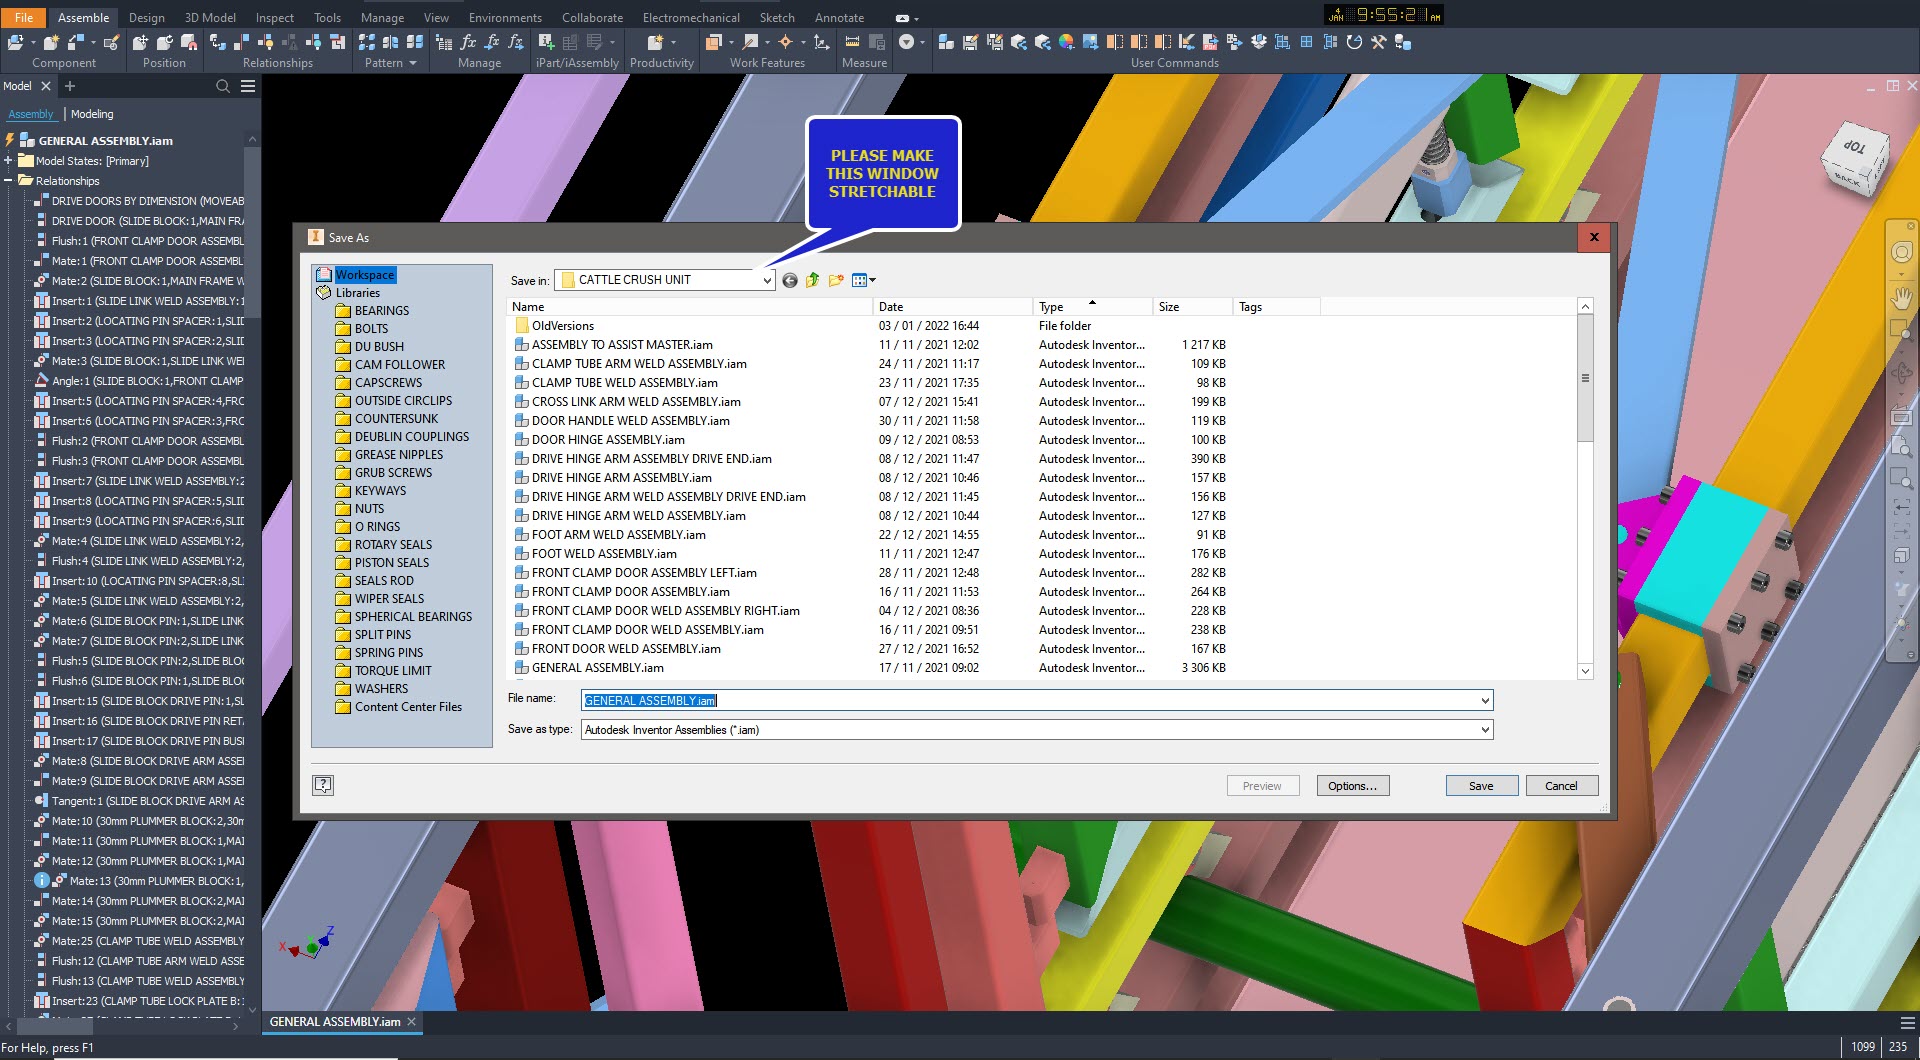Create a new folder using the dialog icon
The width and height of the screenshot is (1920, 1060).
tap(837, 280)
